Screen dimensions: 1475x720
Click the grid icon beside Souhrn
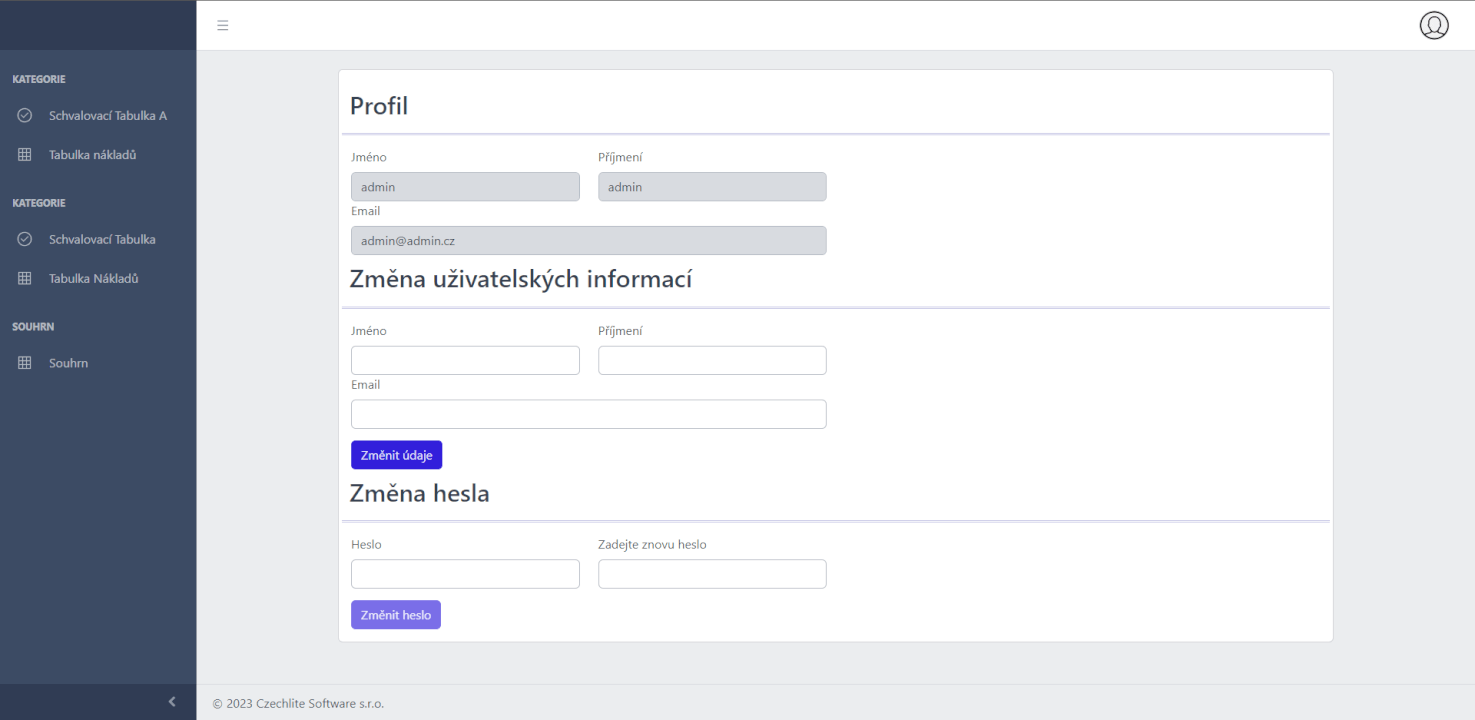tap(25, 363)
